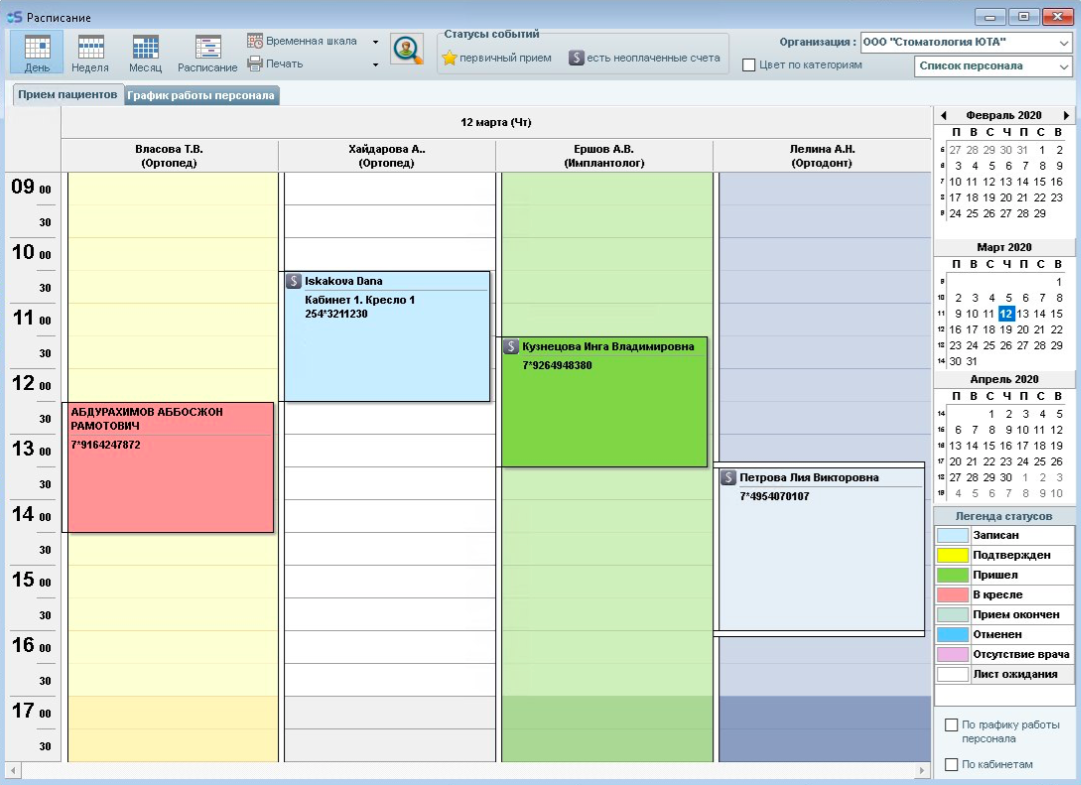Open Iskakova Dana appointment block
The image size is (1081, 785).
387,336
